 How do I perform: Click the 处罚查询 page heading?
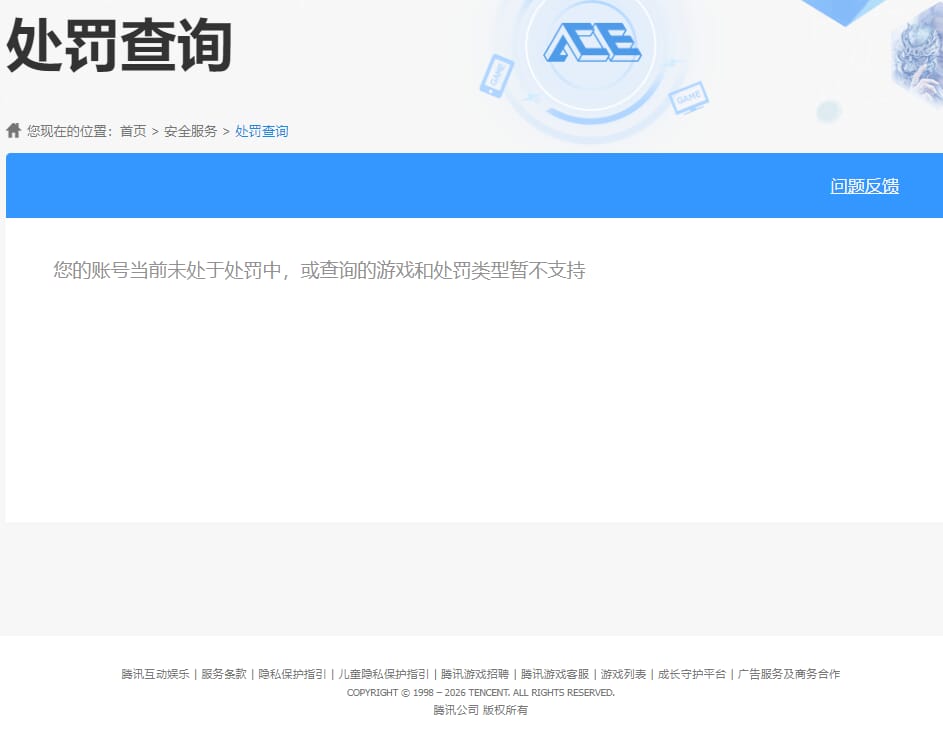[x=118, y=45]
